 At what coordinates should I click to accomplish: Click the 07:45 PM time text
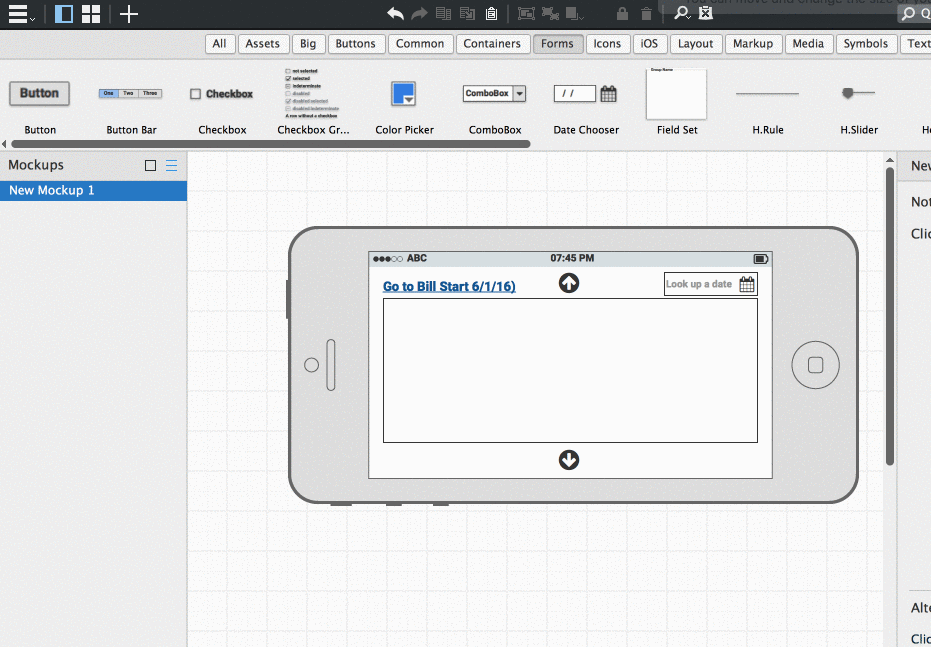click(x=572, y=258)
